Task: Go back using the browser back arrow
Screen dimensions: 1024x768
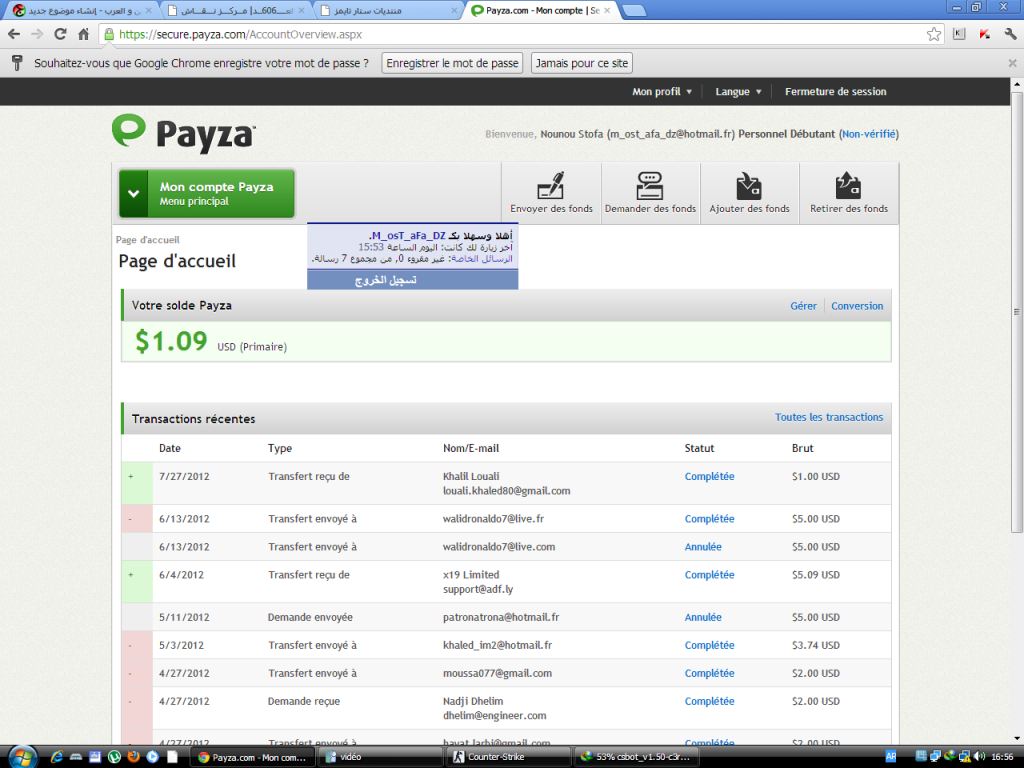Action: pos(14,35)
